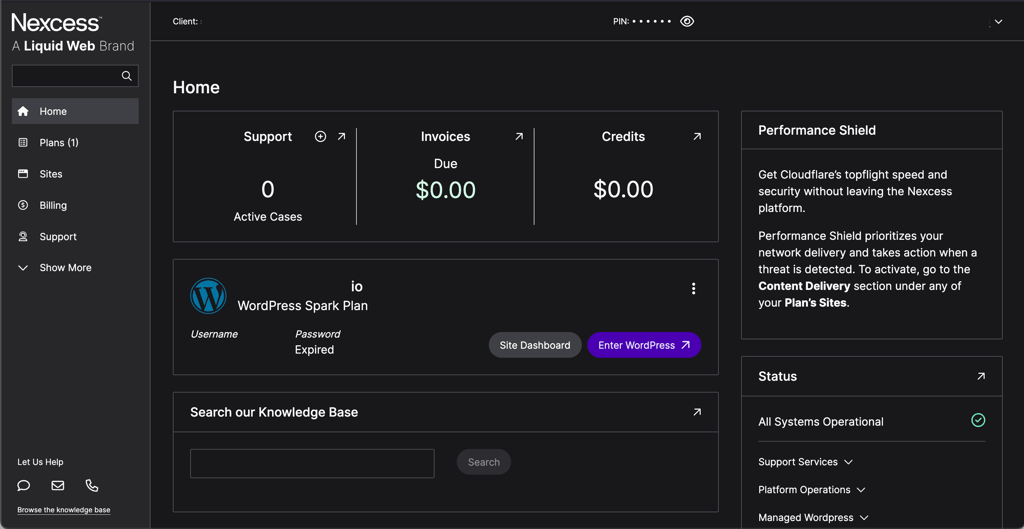Click the 0 Active Cases count
The width and height of the screenshot is (1024, 529).
[x=268, y=189]
